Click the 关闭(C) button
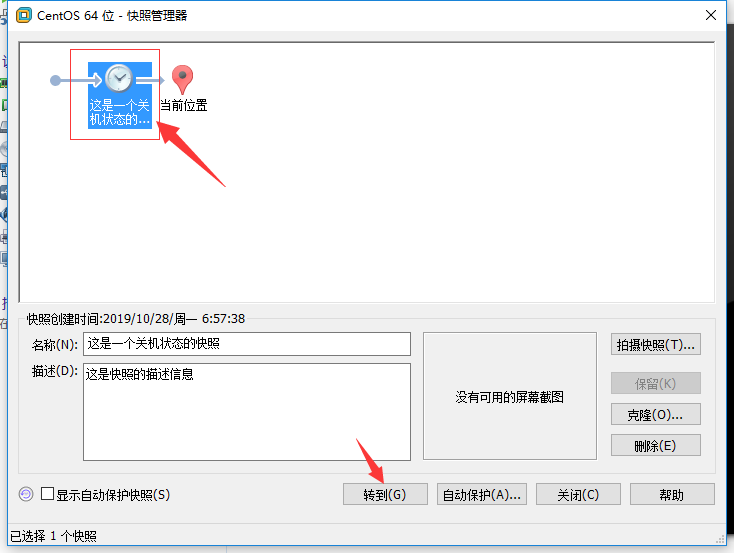Viewport: 734px width, 553px height. pos(578,494)
